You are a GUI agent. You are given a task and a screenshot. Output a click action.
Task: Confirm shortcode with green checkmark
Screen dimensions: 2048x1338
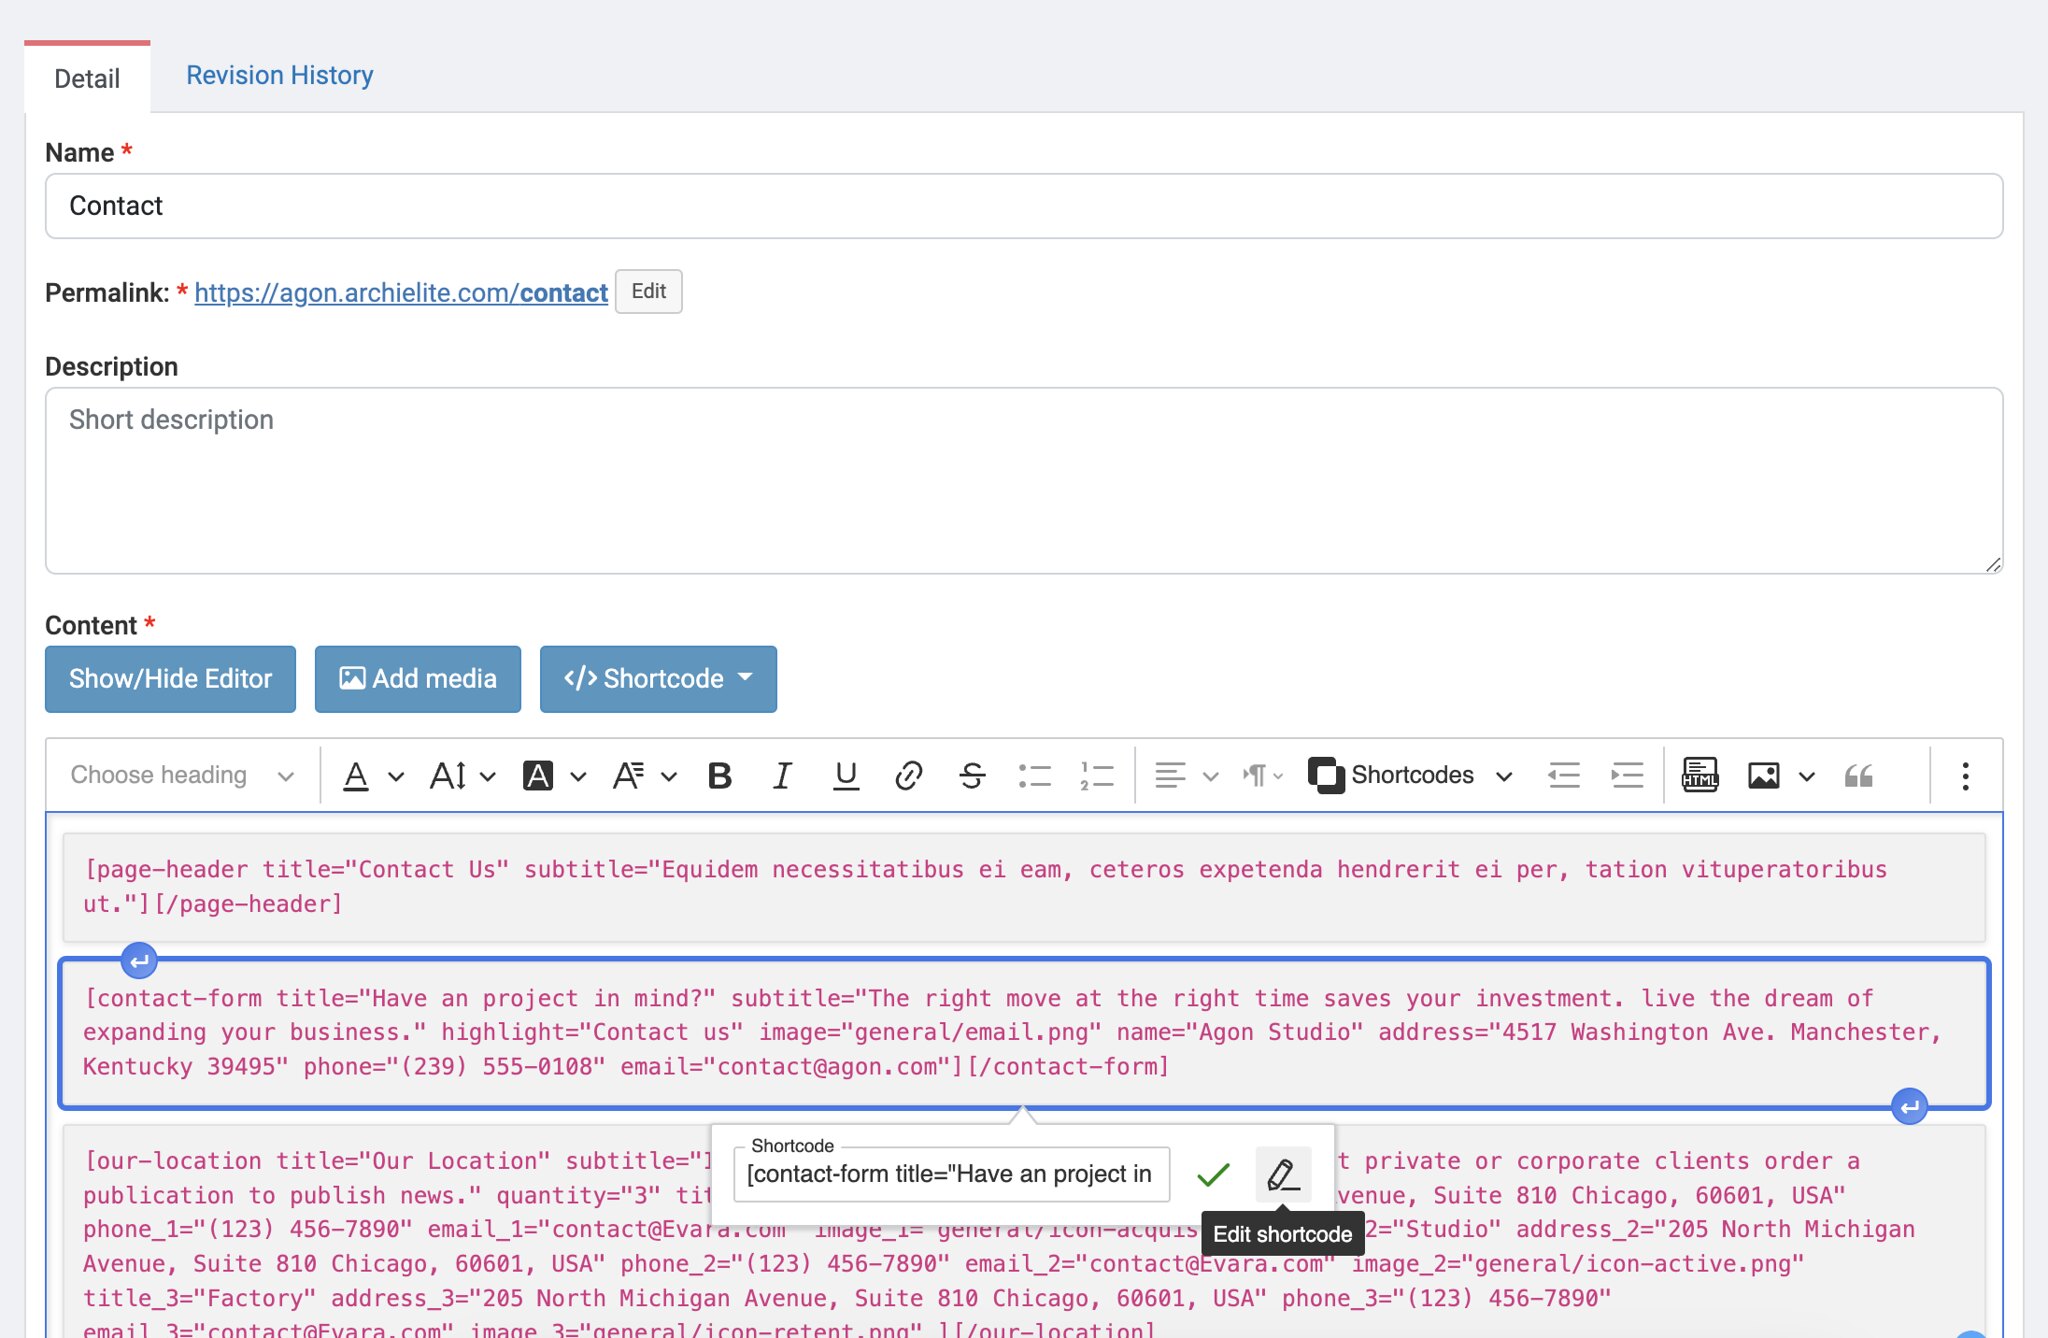point(1212,1174)
